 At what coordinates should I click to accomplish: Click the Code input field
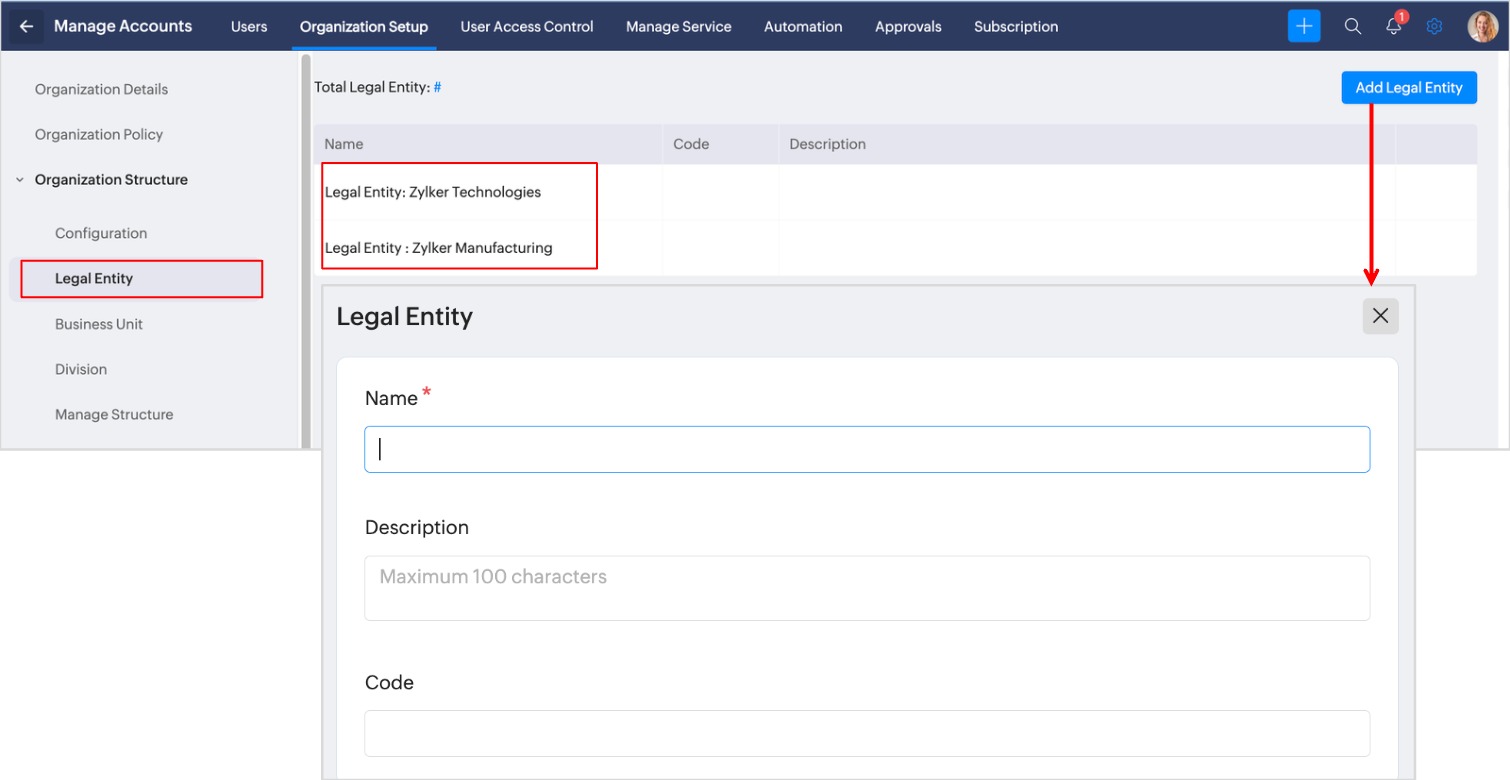click(866, 733)
